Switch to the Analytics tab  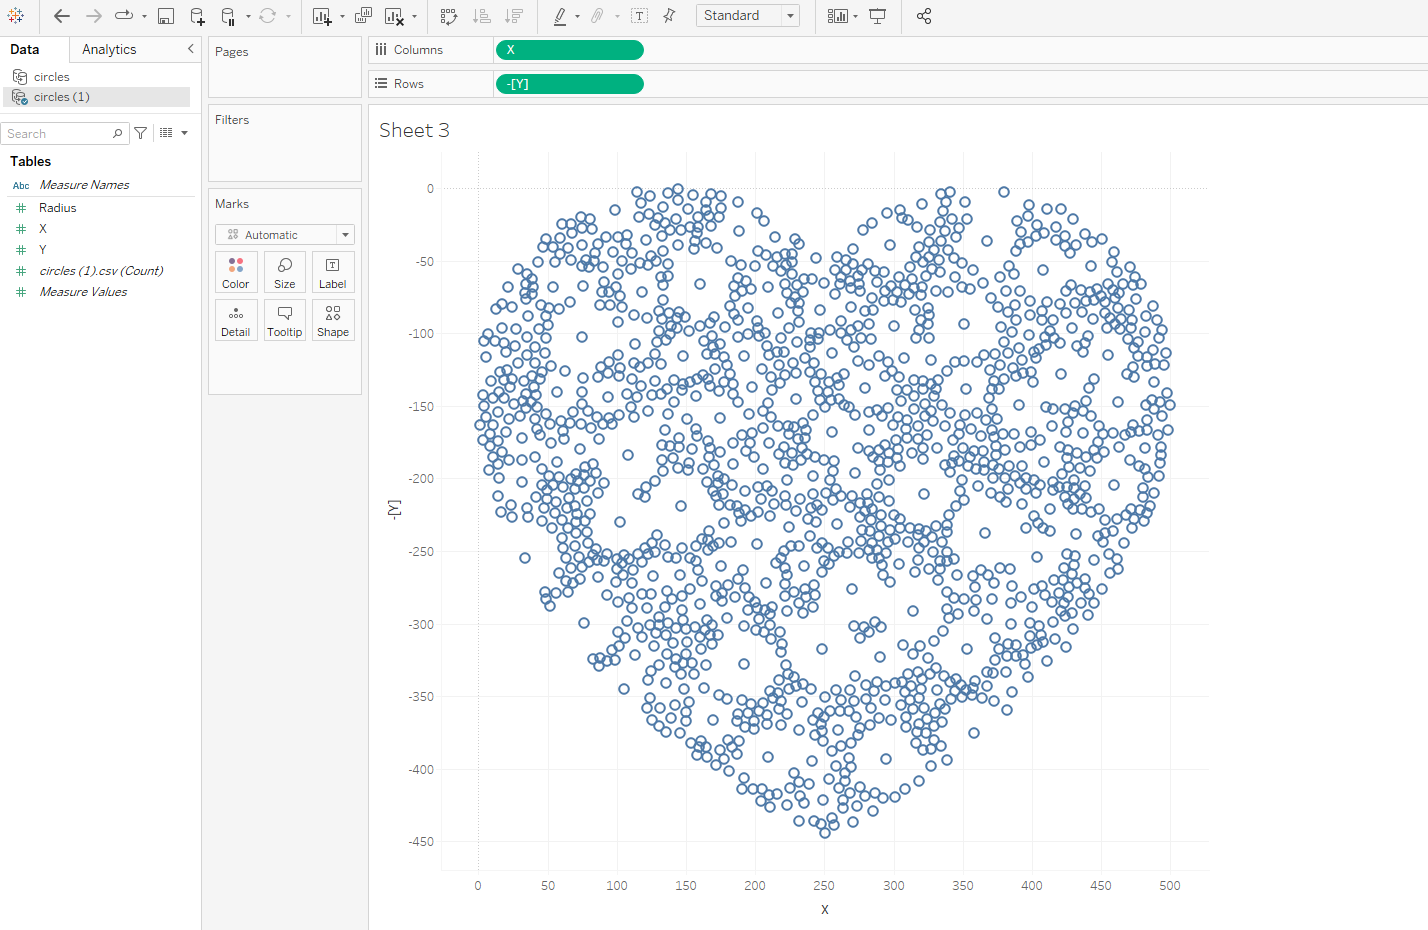tap(109, 49)
